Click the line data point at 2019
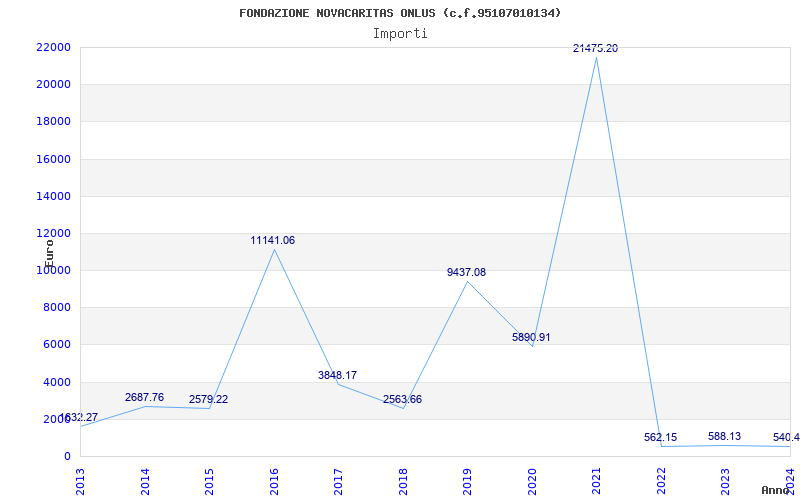800x500 pixels. [467, 281]
